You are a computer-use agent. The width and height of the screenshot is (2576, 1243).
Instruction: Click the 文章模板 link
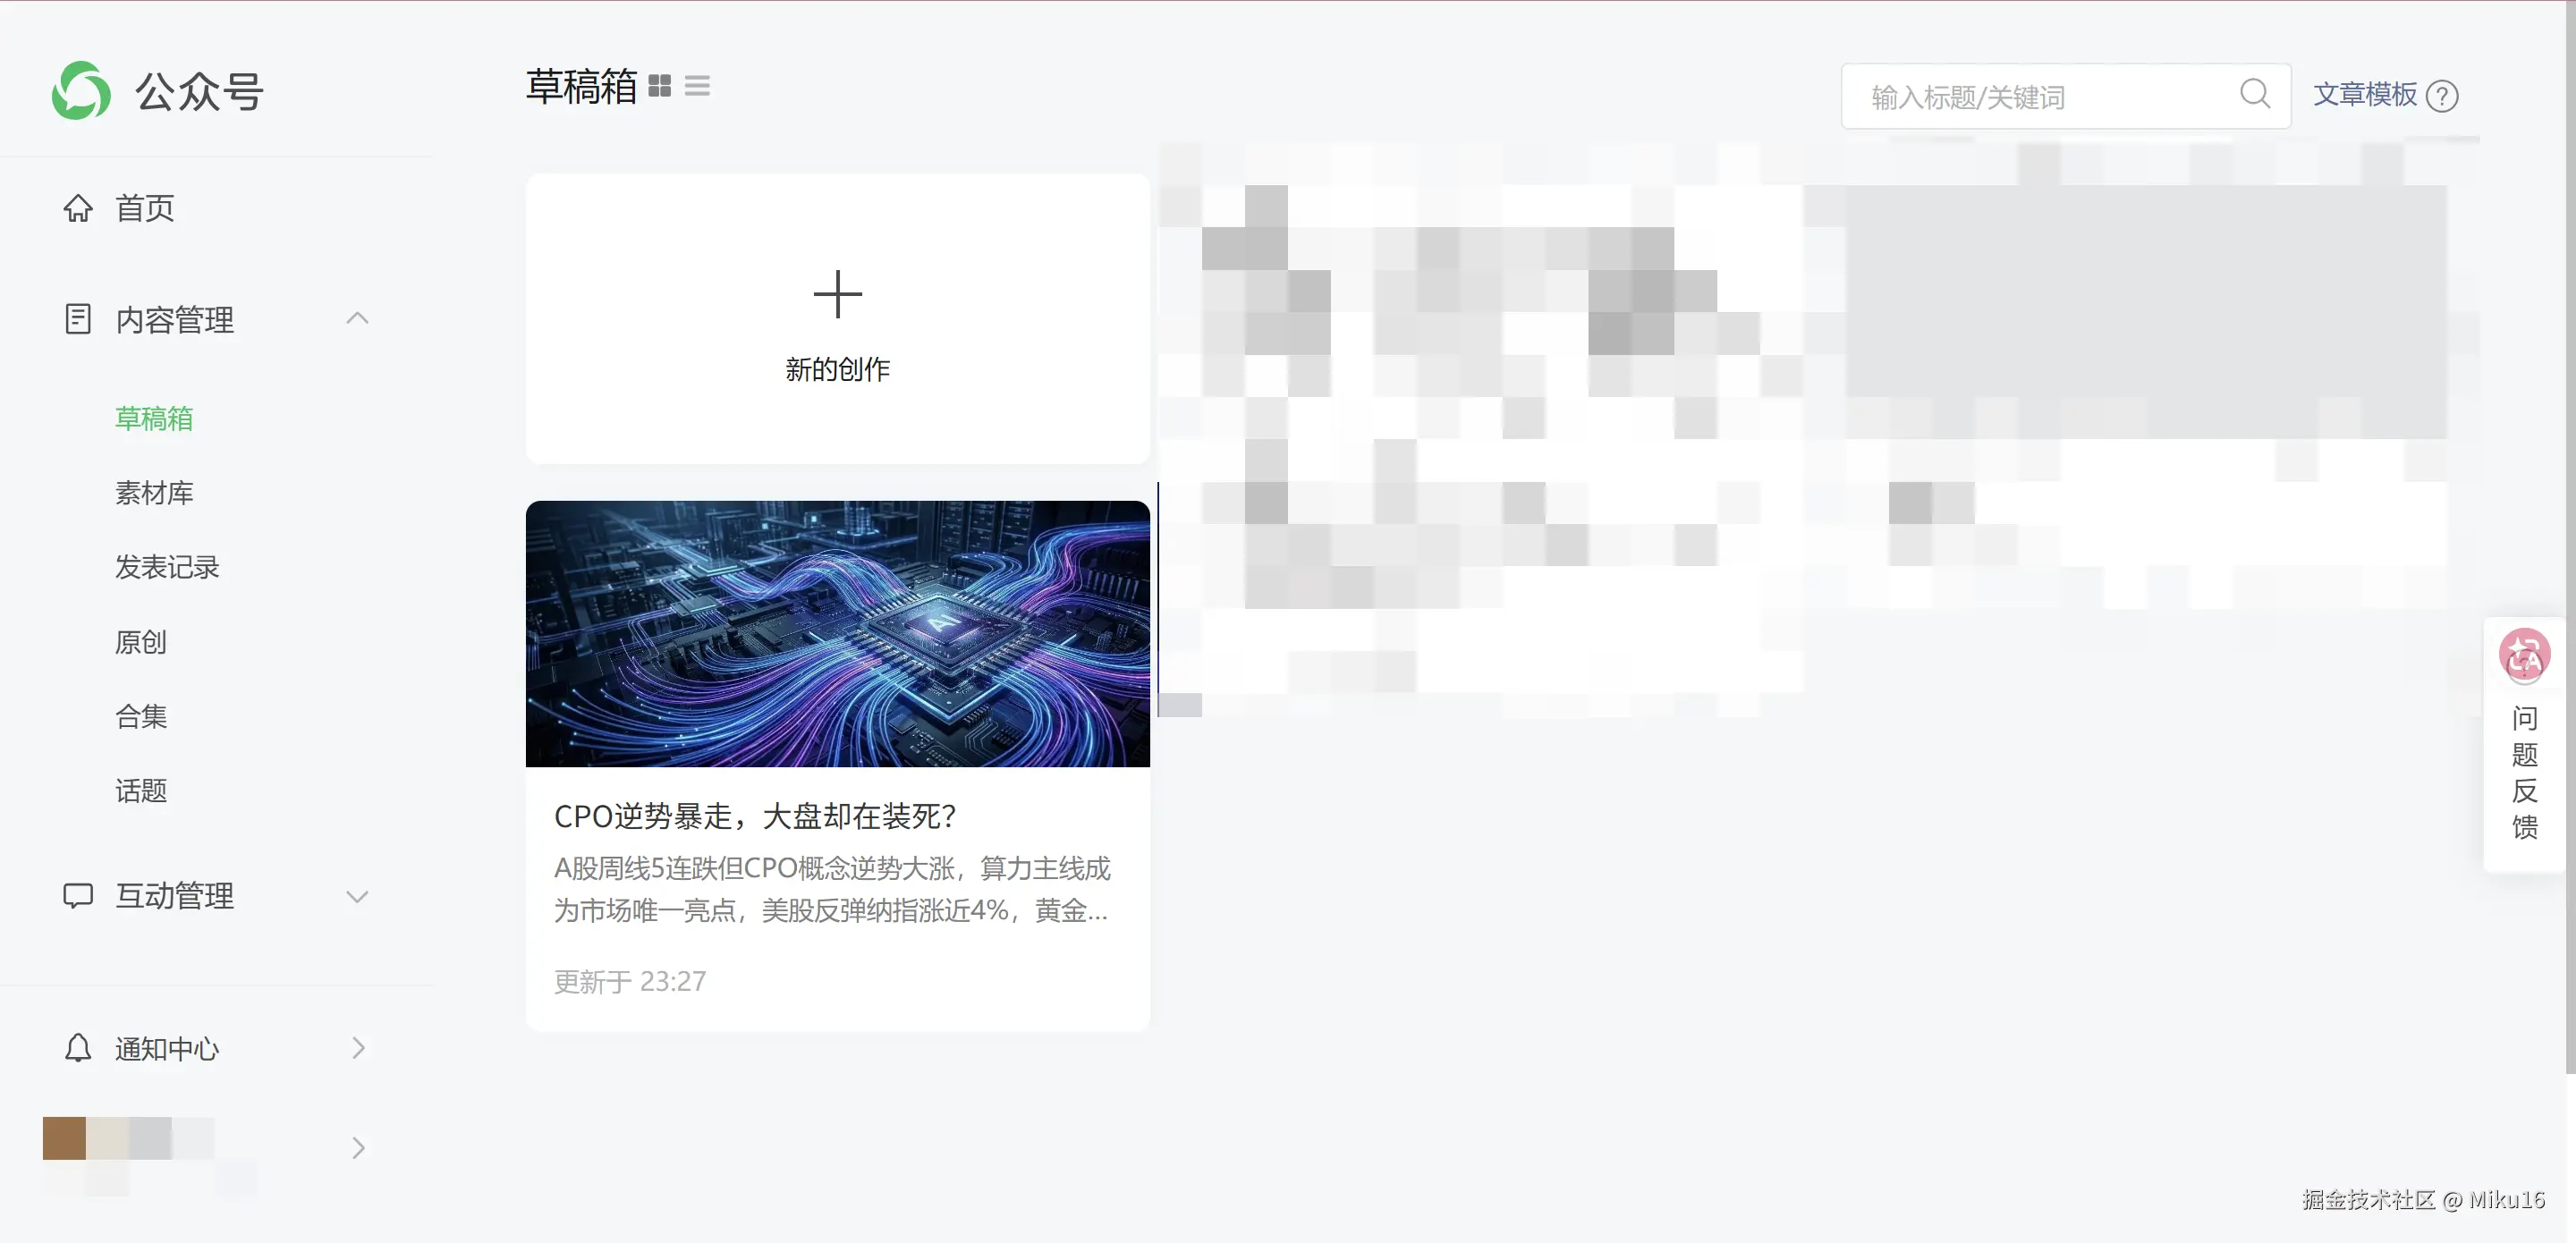pos(2364,95)
